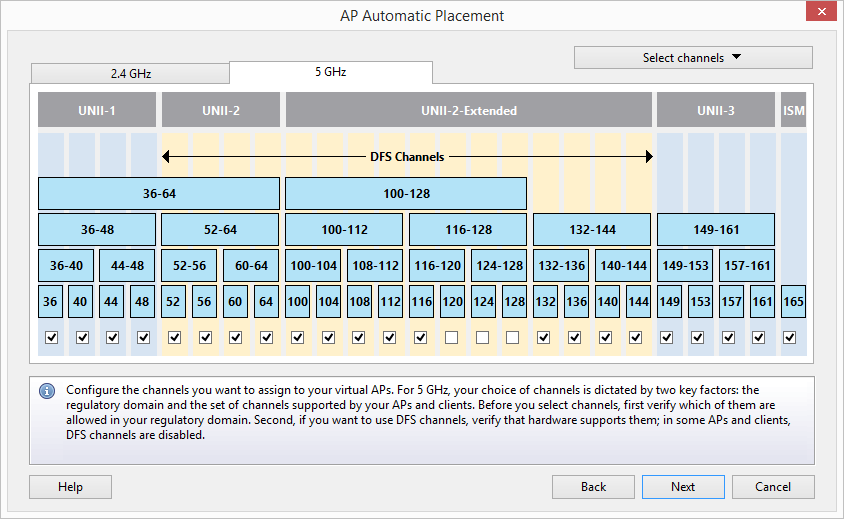Image resolution: width=844 pixels, height=519 pixels.
Task: Click the 40 MHz block 52-56
Action: 189,265
